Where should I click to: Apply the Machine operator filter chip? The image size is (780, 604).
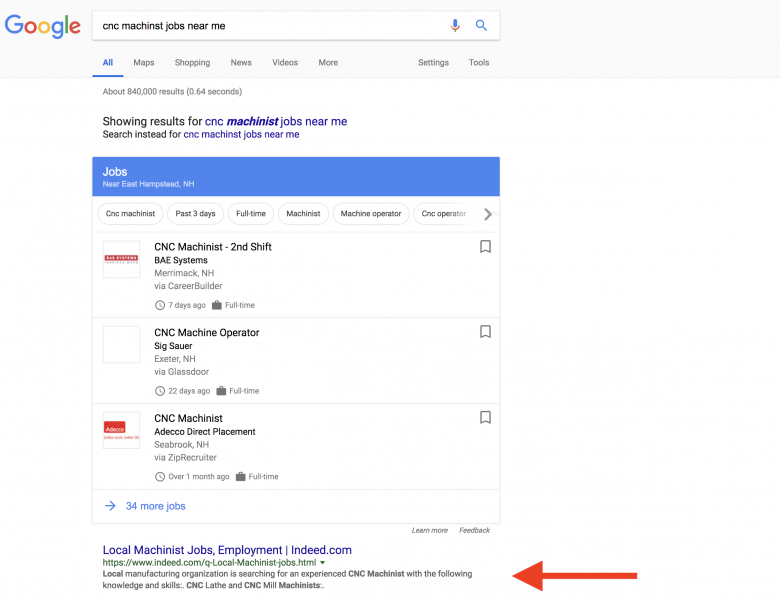tap(371, 214)
